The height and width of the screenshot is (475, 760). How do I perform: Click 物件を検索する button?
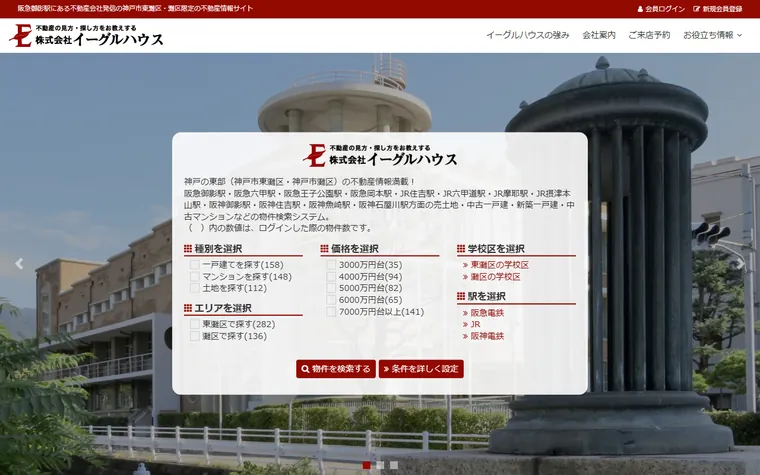click(x=336, y=369)
